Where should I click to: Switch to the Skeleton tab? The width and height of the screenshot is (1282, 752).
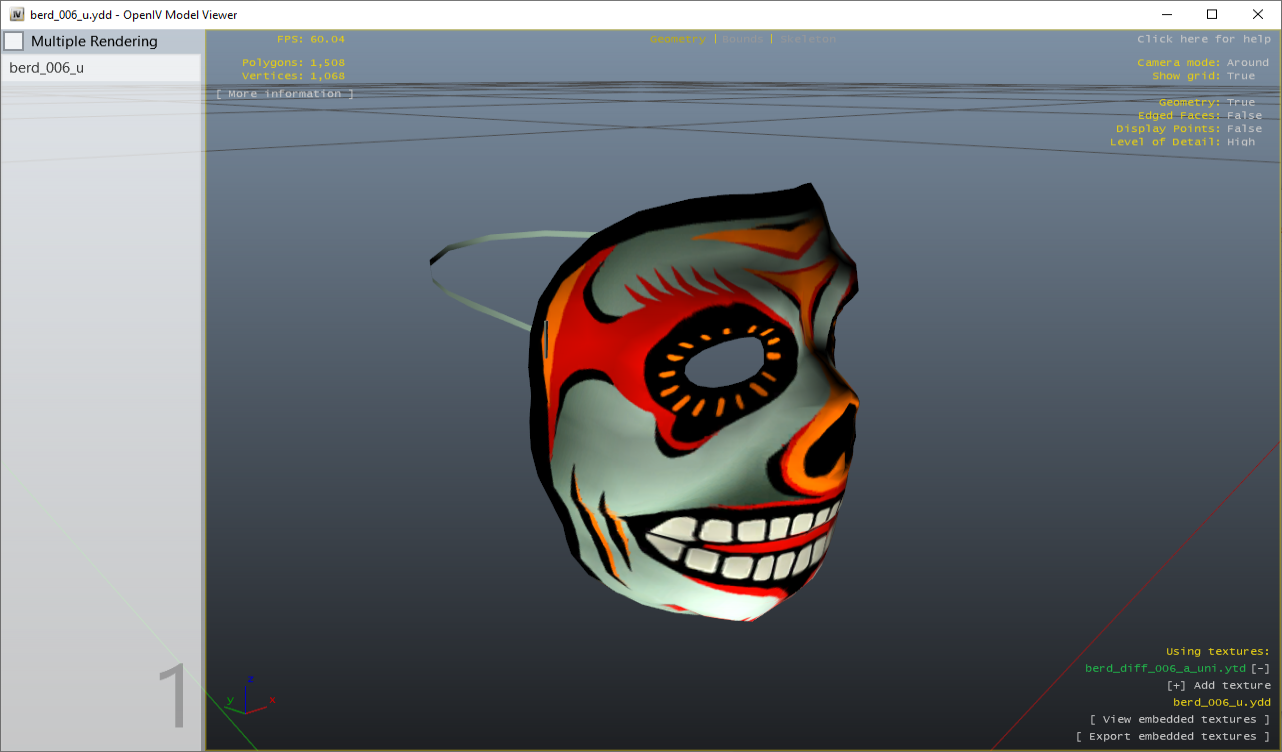[x=808, y=39]
